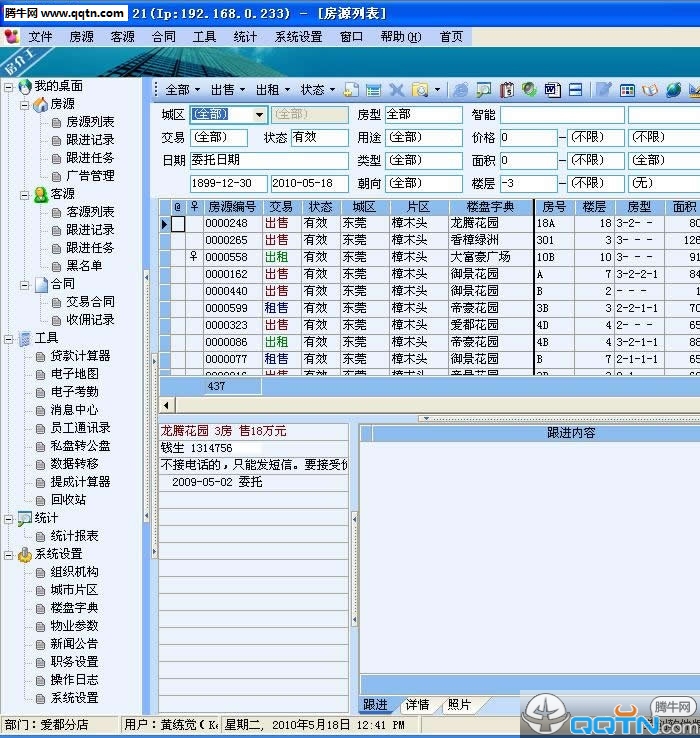Collapse the 合同 tree branch

[24, 285]
